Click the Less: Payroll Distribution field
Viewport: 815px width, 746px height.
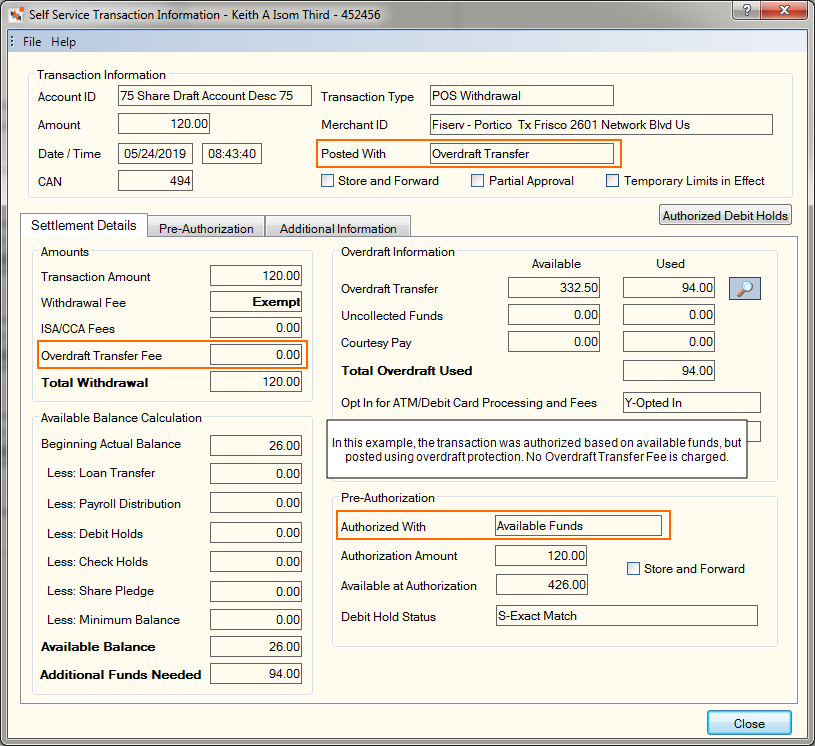point(256,503)
